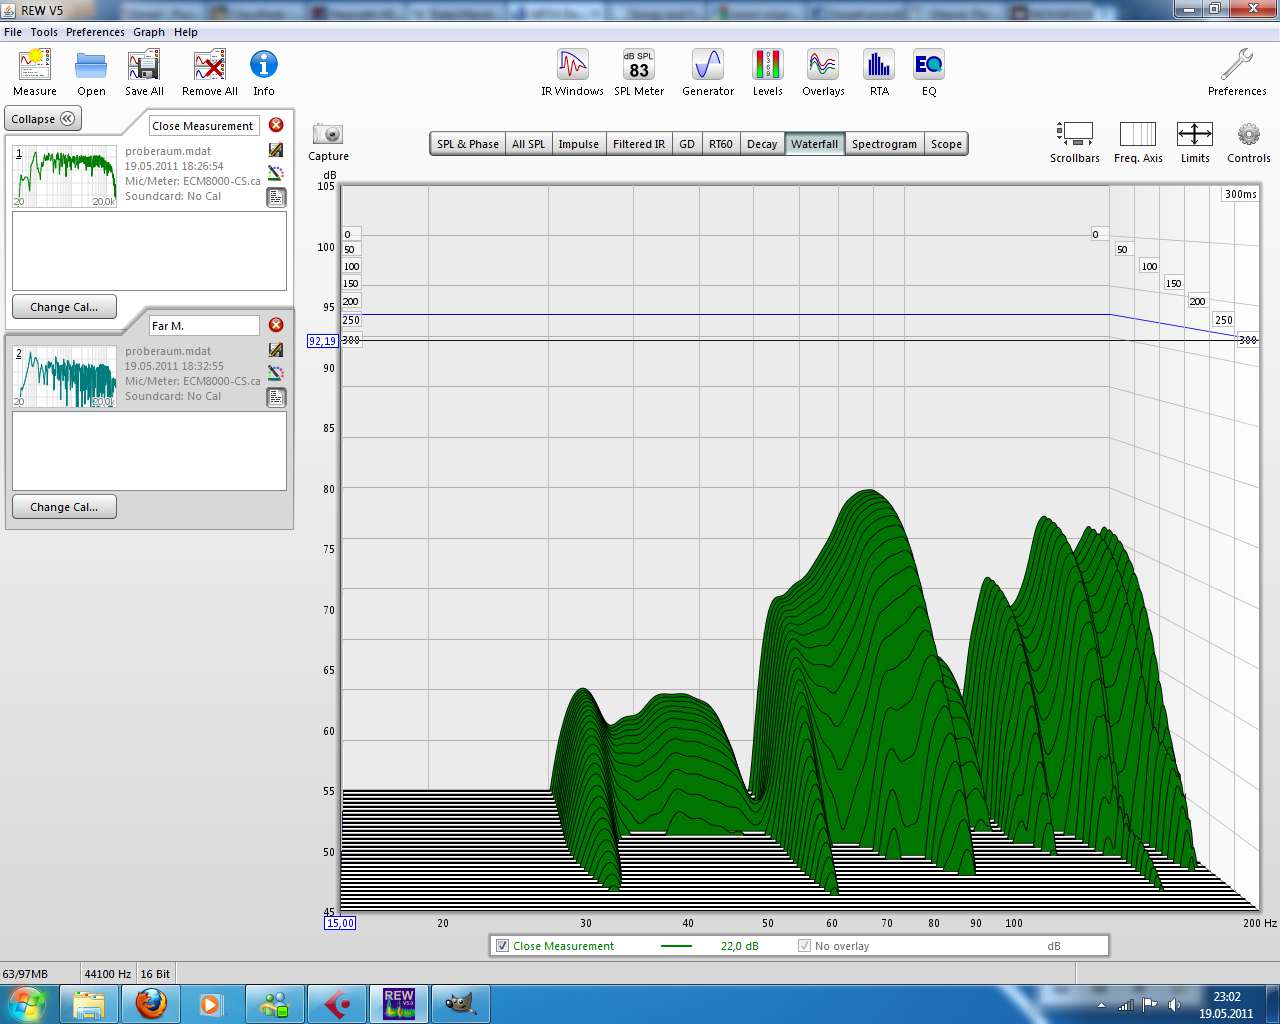Toggle the Close Measurement checkbox

tap(503, 946)
